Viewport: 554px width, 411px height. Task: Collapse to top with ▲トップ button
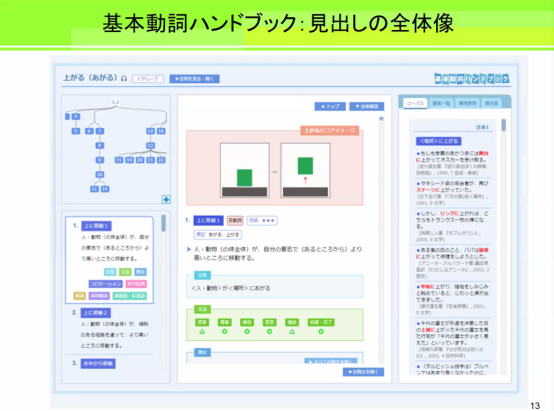(330, 106)
